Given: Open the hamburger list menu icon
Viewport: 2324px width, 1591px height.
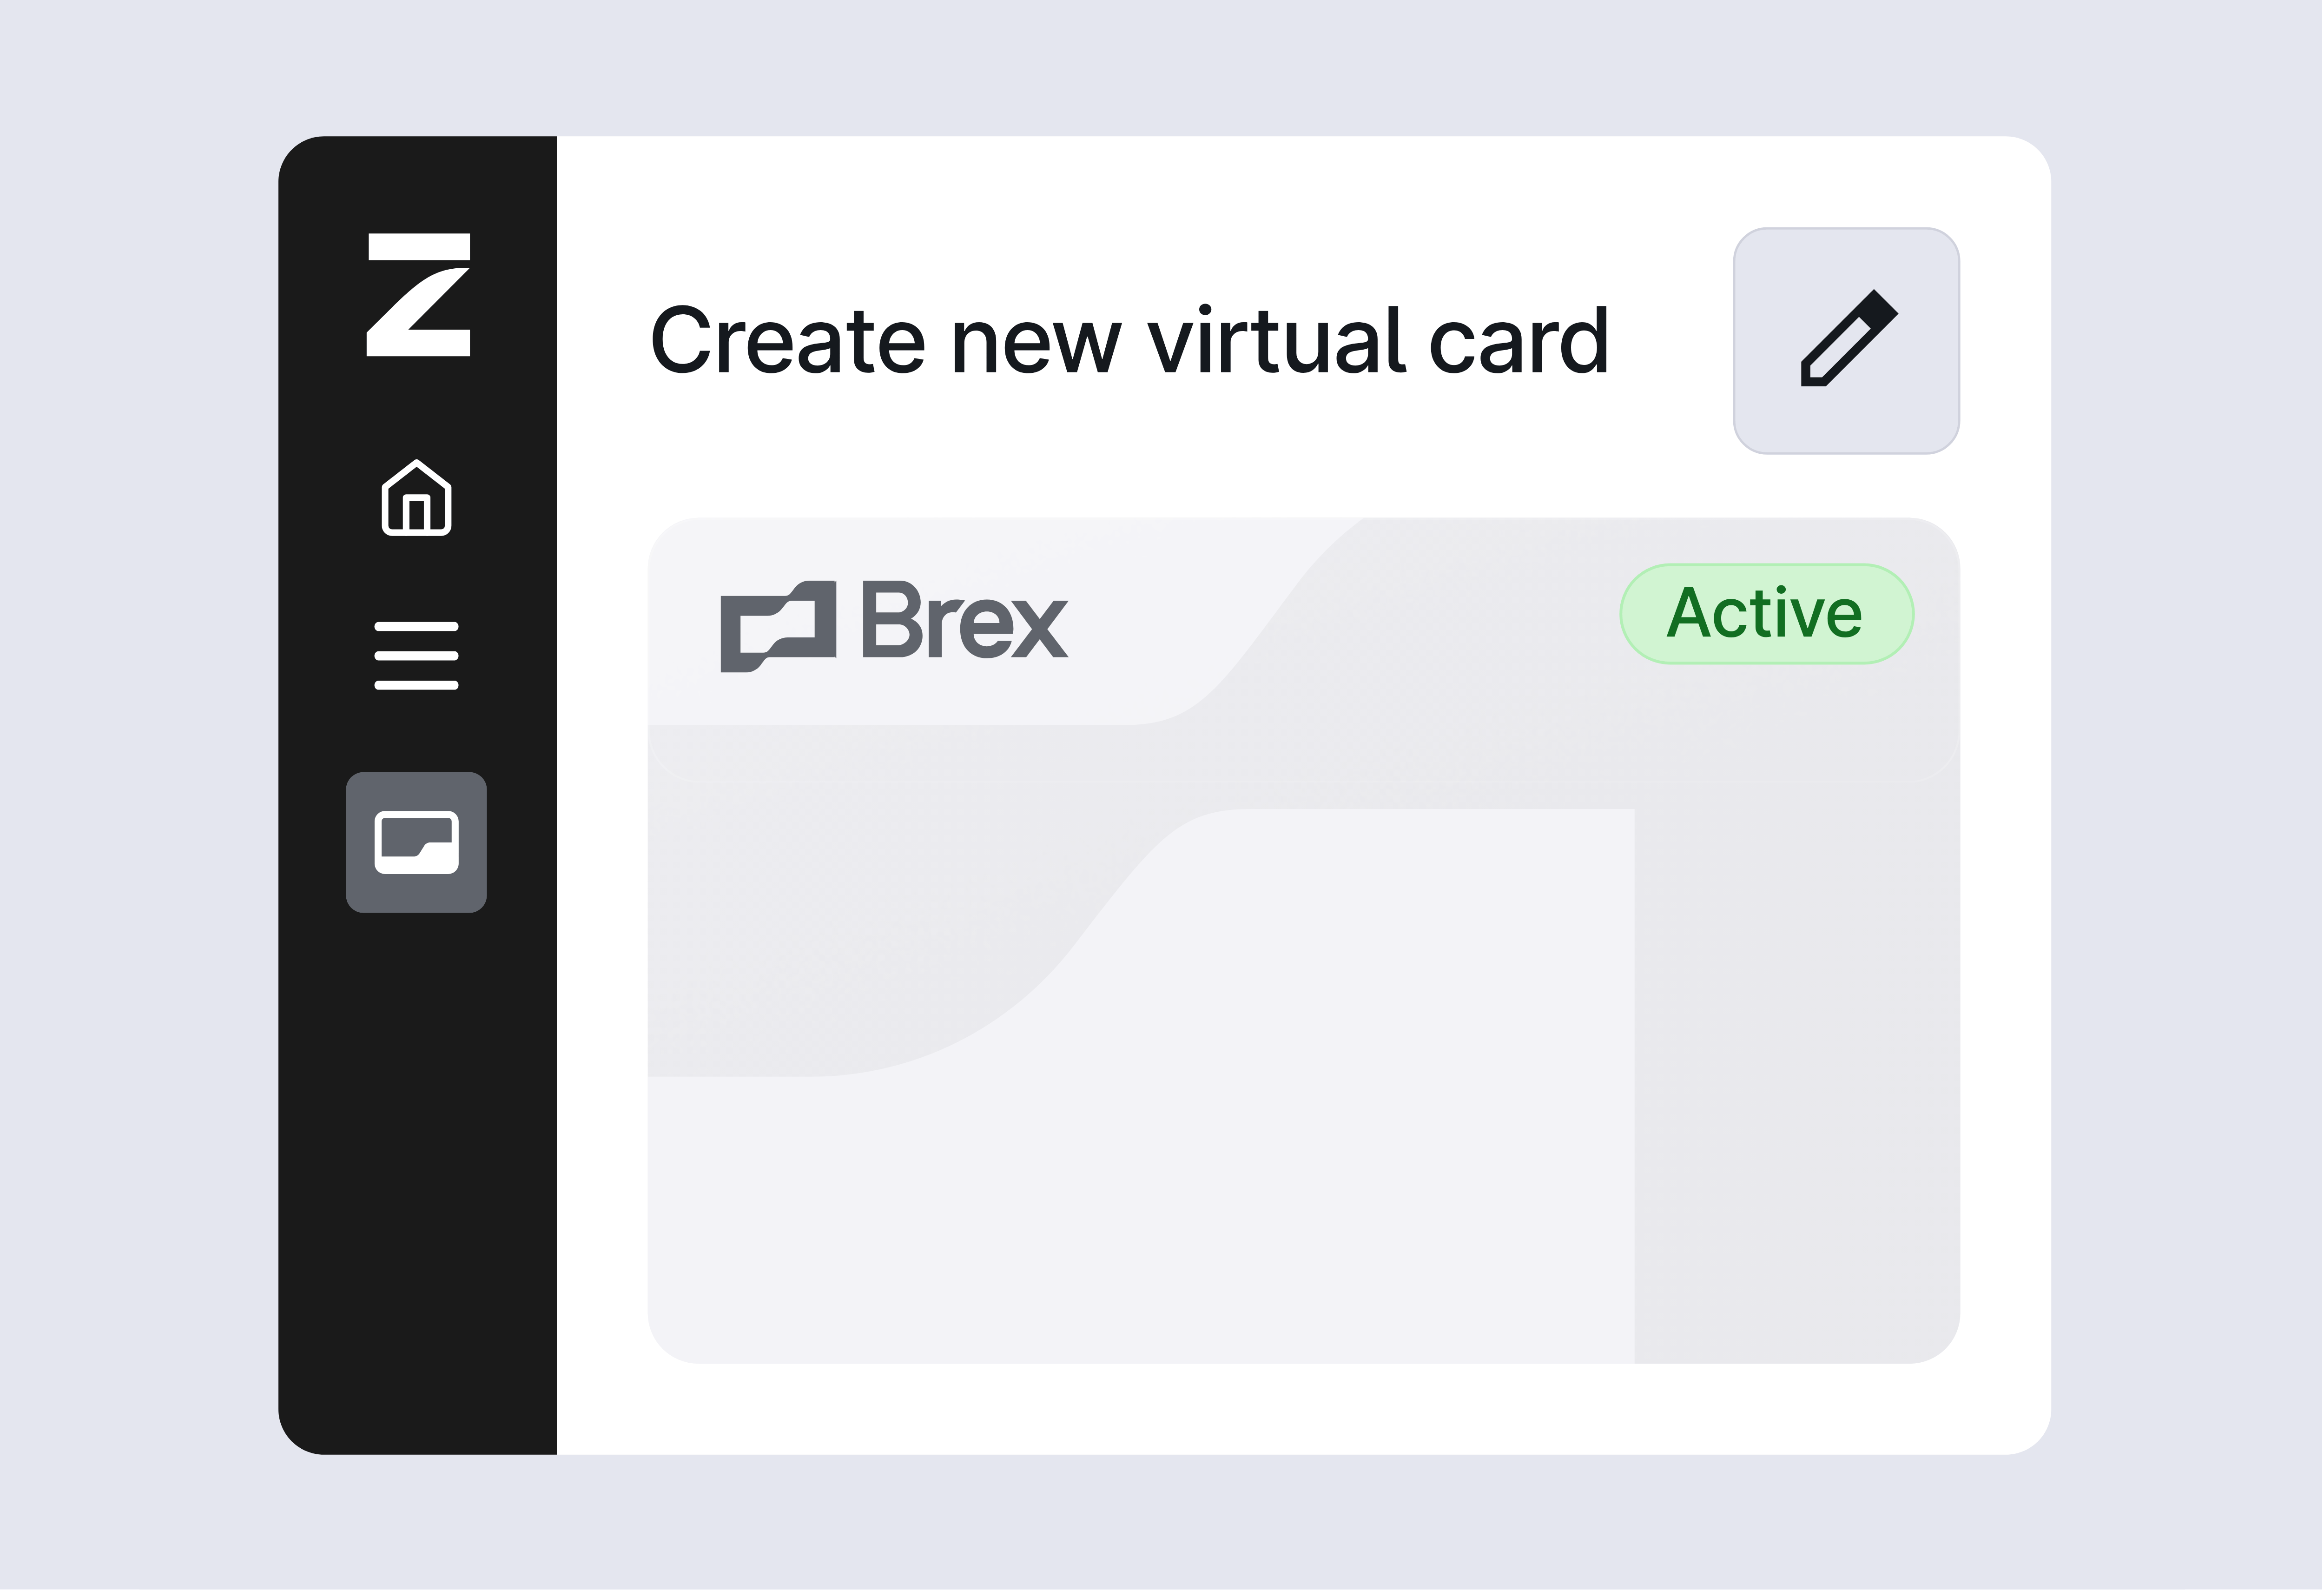Looking at the screenshot, I should (x=416, y=656).
